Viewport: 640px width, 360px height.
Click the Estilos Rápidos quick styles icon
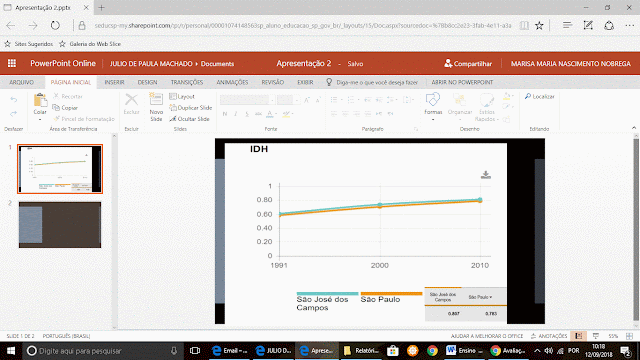(487, 100)
